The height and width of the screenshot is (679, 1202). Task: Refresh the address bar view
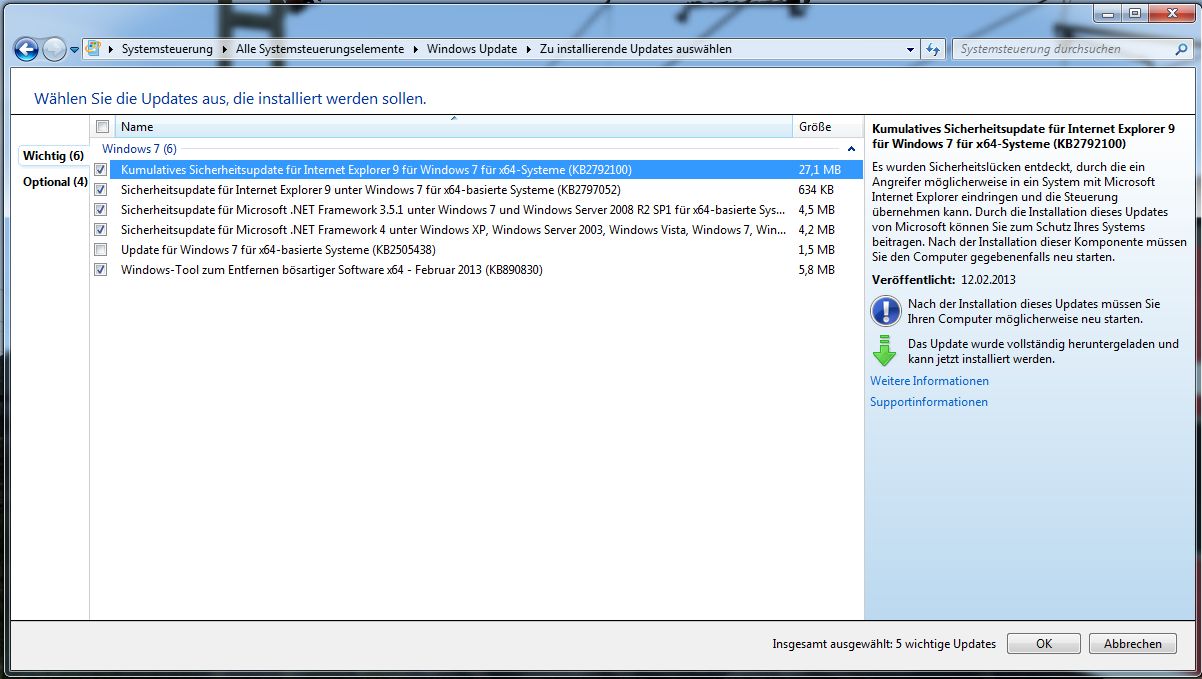coord(934,48)
